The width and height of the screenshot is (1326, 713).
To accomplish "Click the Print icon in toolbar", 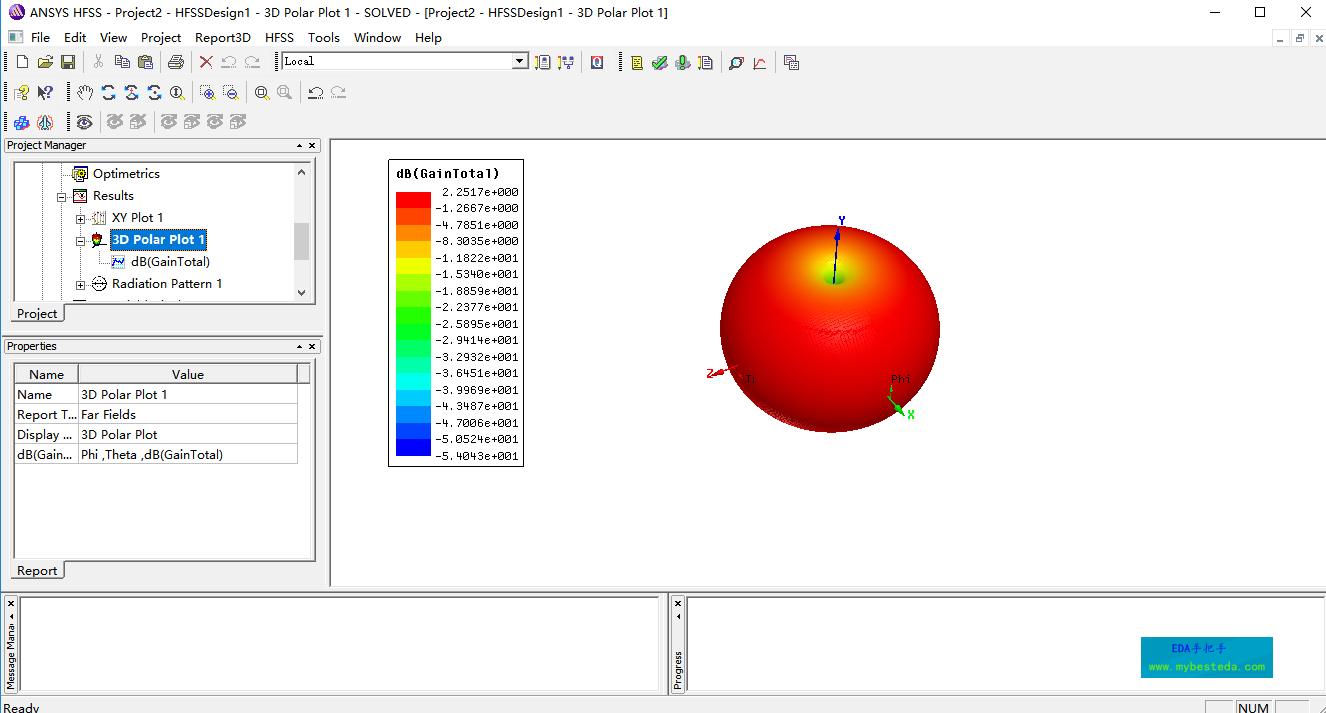I will click(176, 63).
